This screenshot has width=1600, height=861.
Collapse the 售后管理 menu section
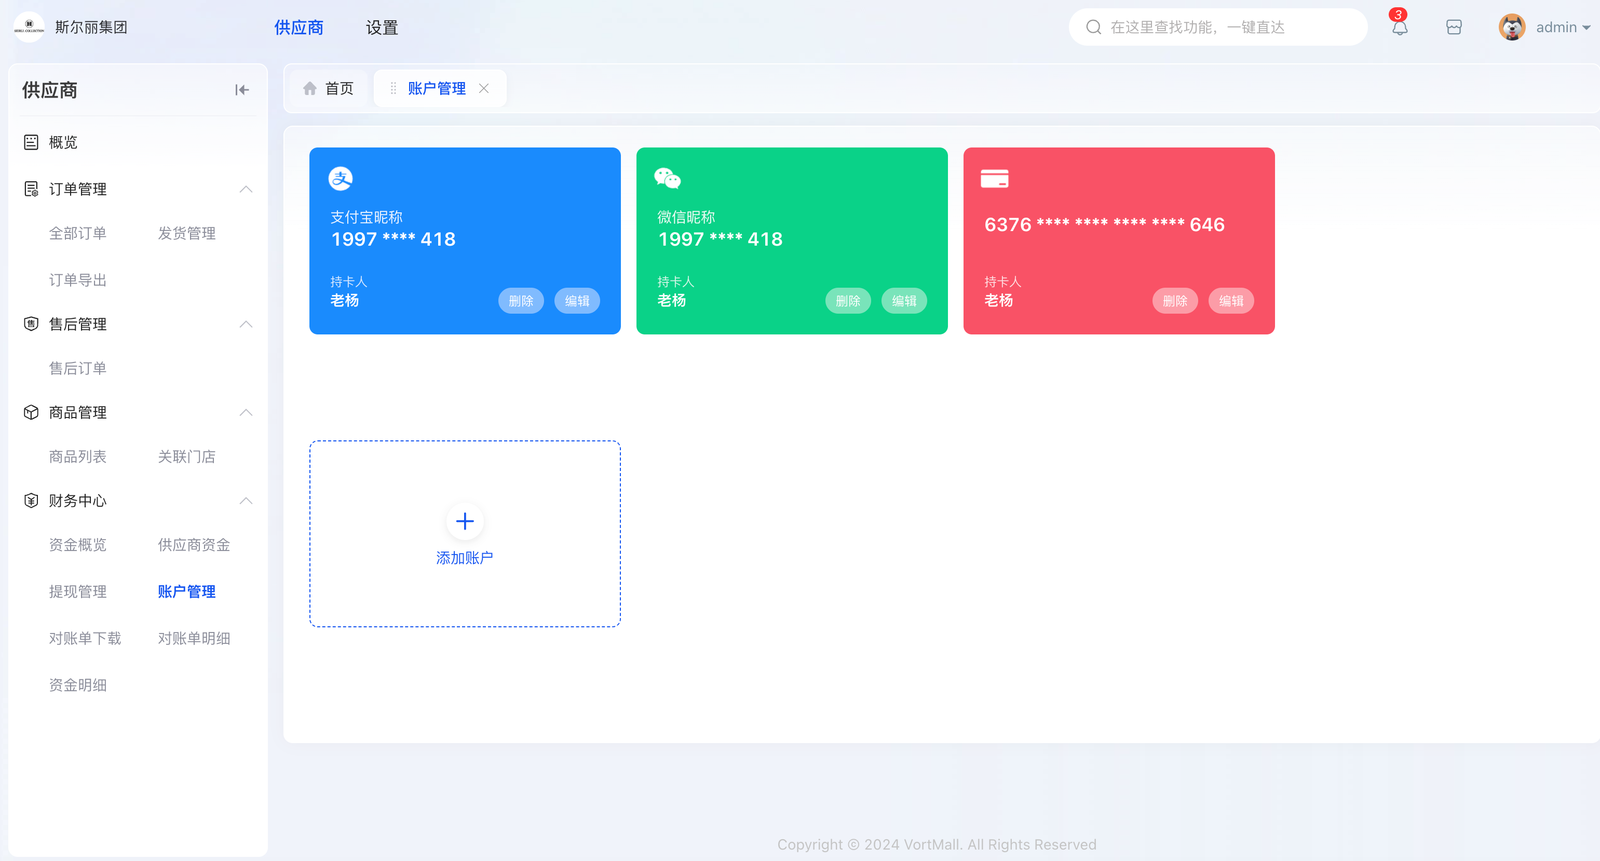(x=246, y=324)
